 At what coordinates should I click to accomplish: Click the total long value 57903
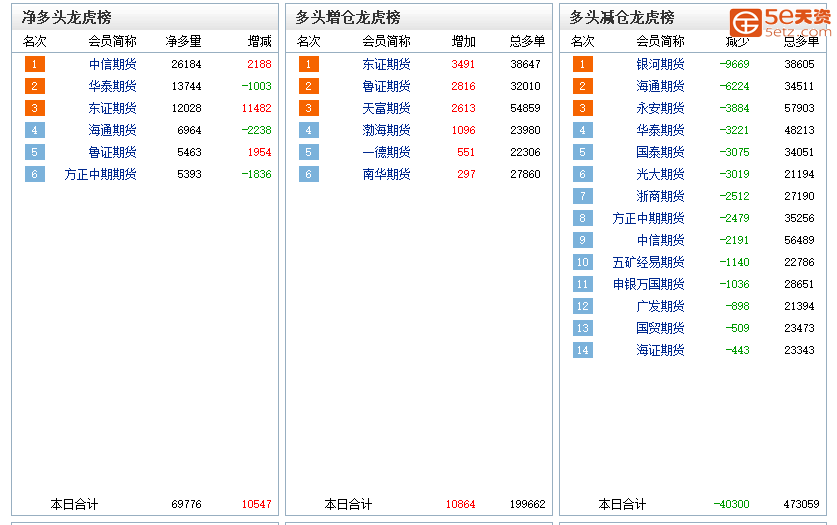click(x=799, y=108)
